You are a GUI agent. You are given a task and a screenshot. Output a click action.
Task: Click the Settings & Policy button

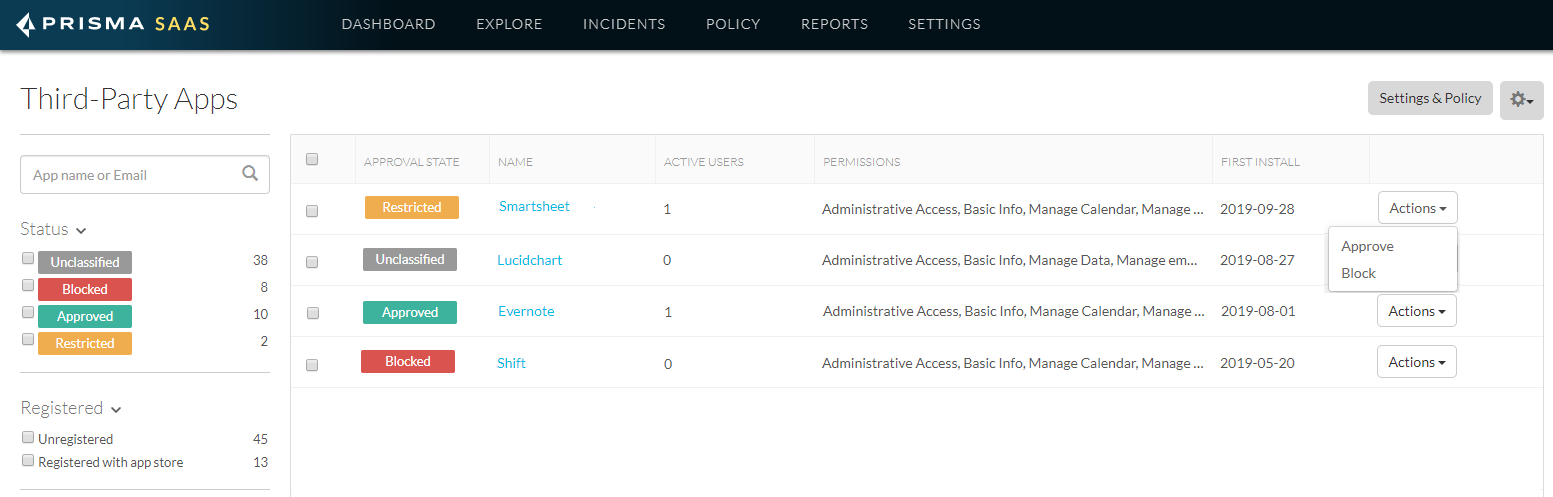(x=1429, y=98)
